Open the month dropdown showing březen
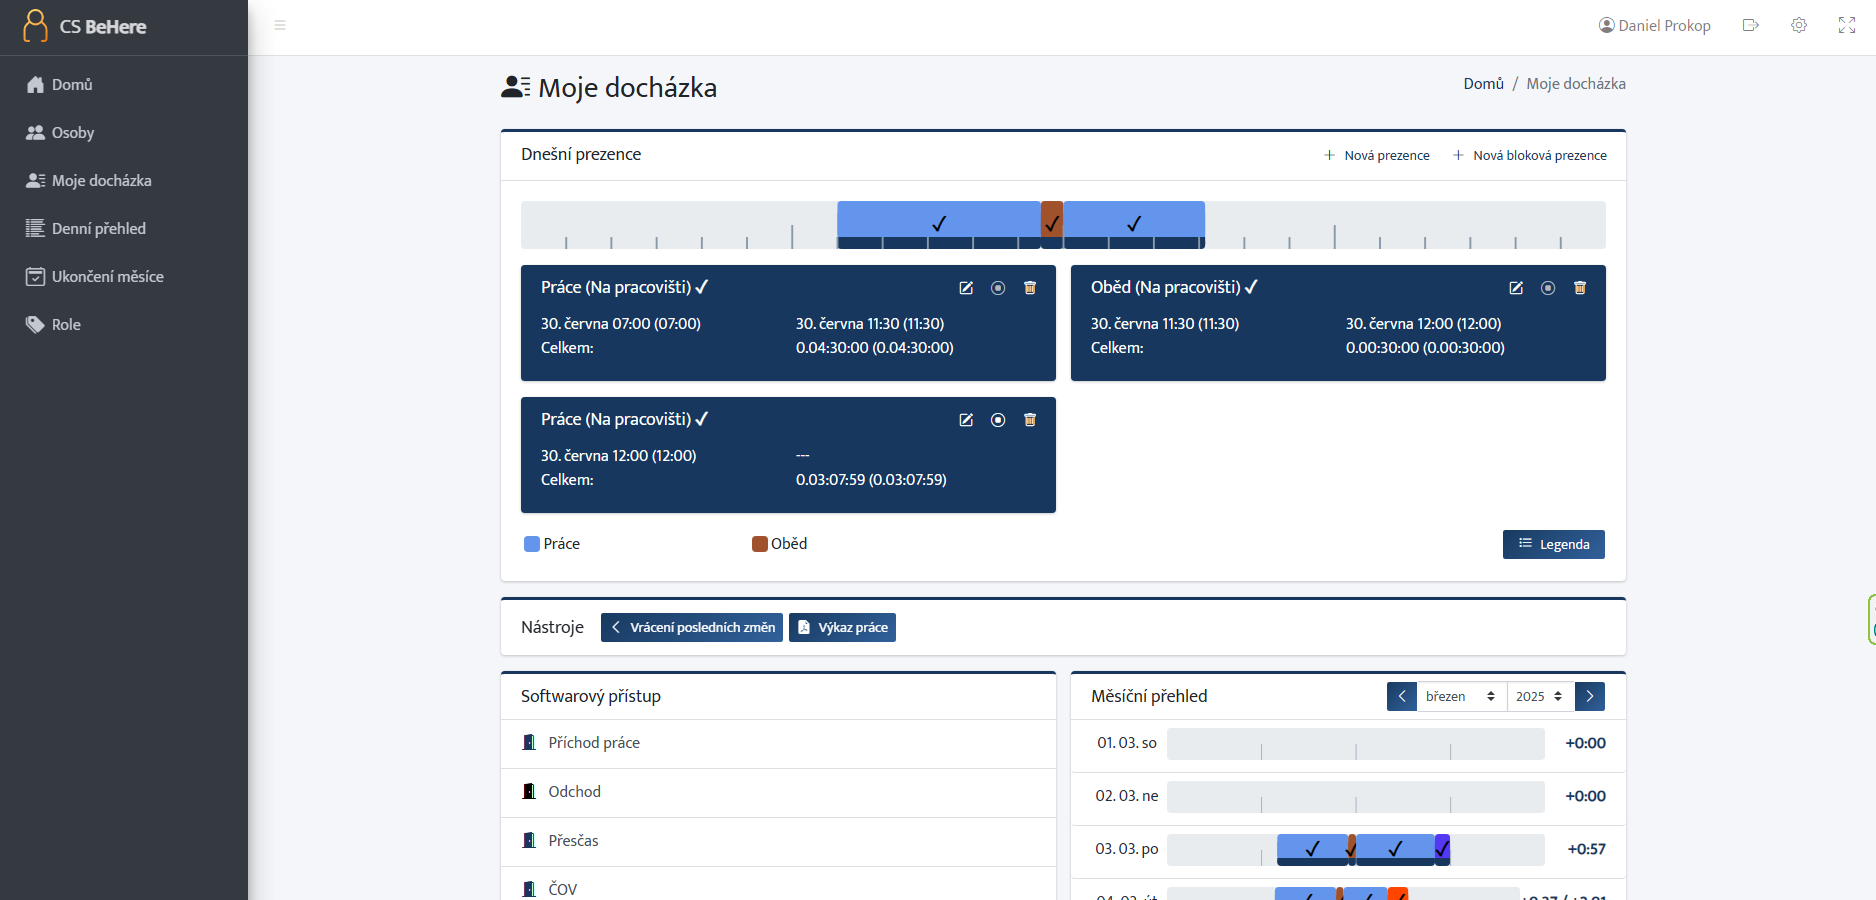The image size is (1876, 900). click(1461, 696)
